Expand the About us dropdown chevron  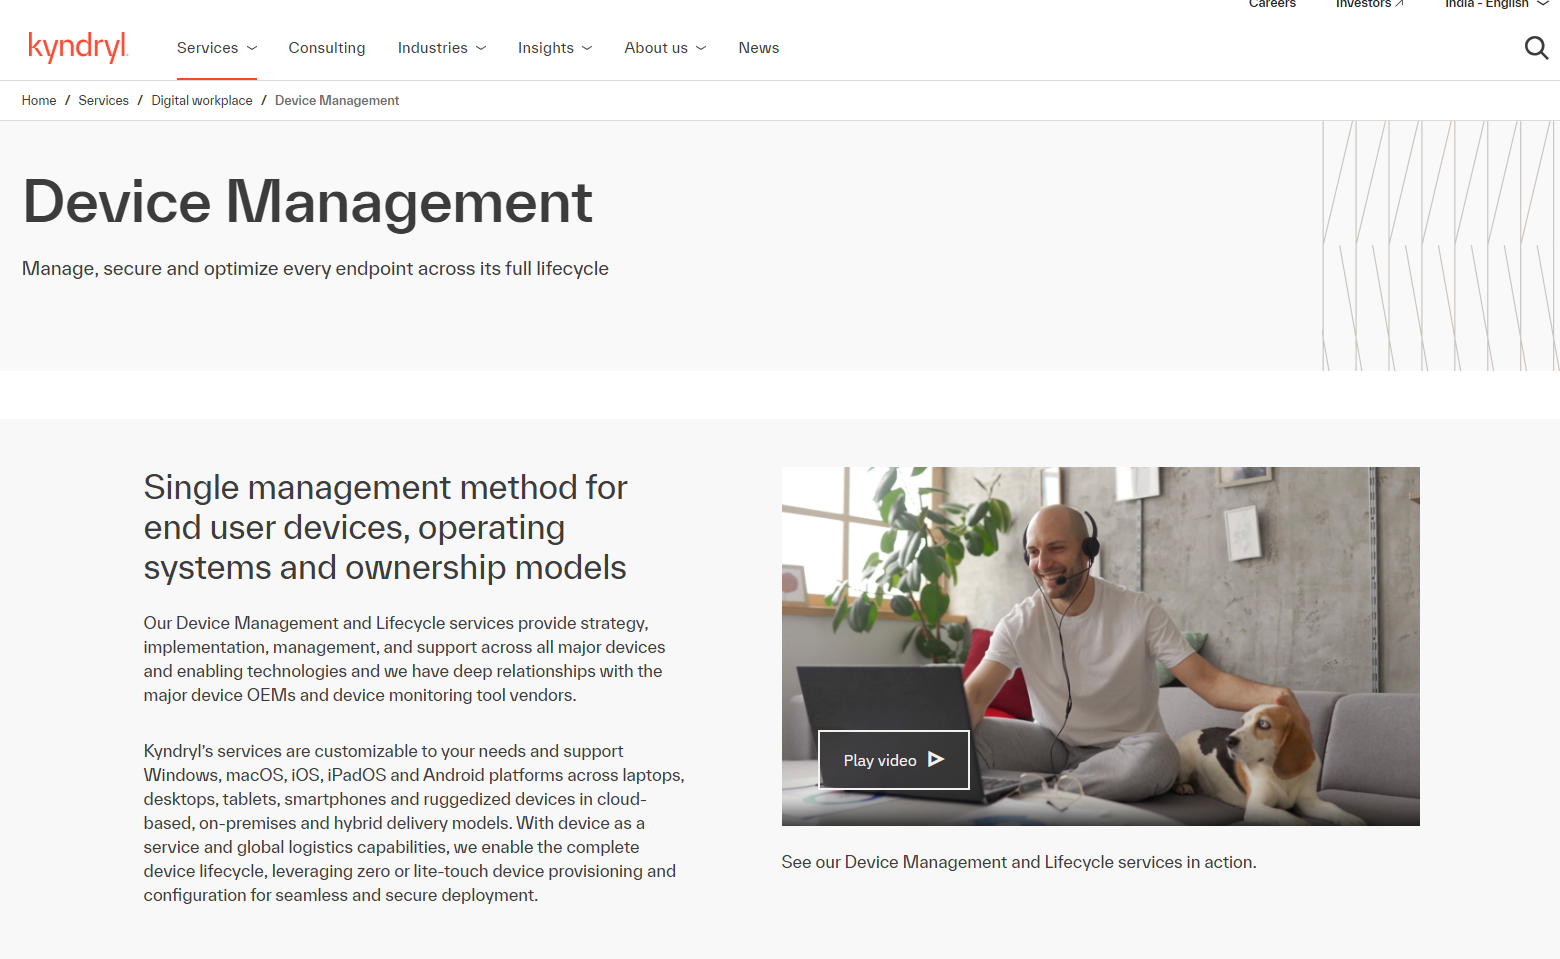tap(701, 48)
